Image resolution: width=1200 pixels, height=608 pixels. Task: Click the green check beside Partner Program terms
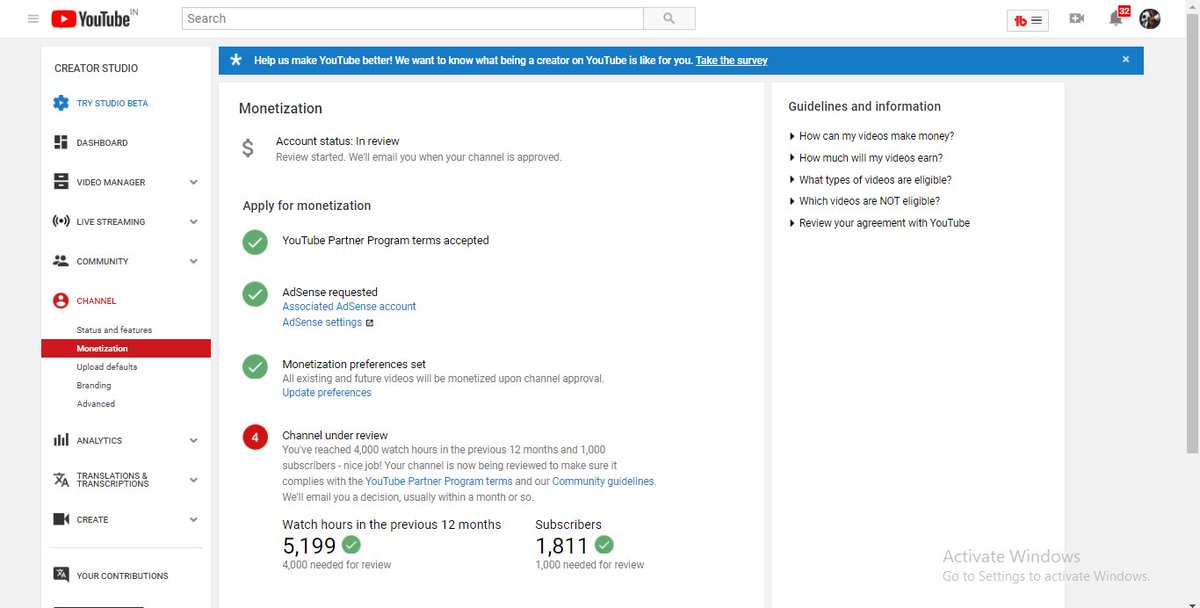(x=255, y=241)
